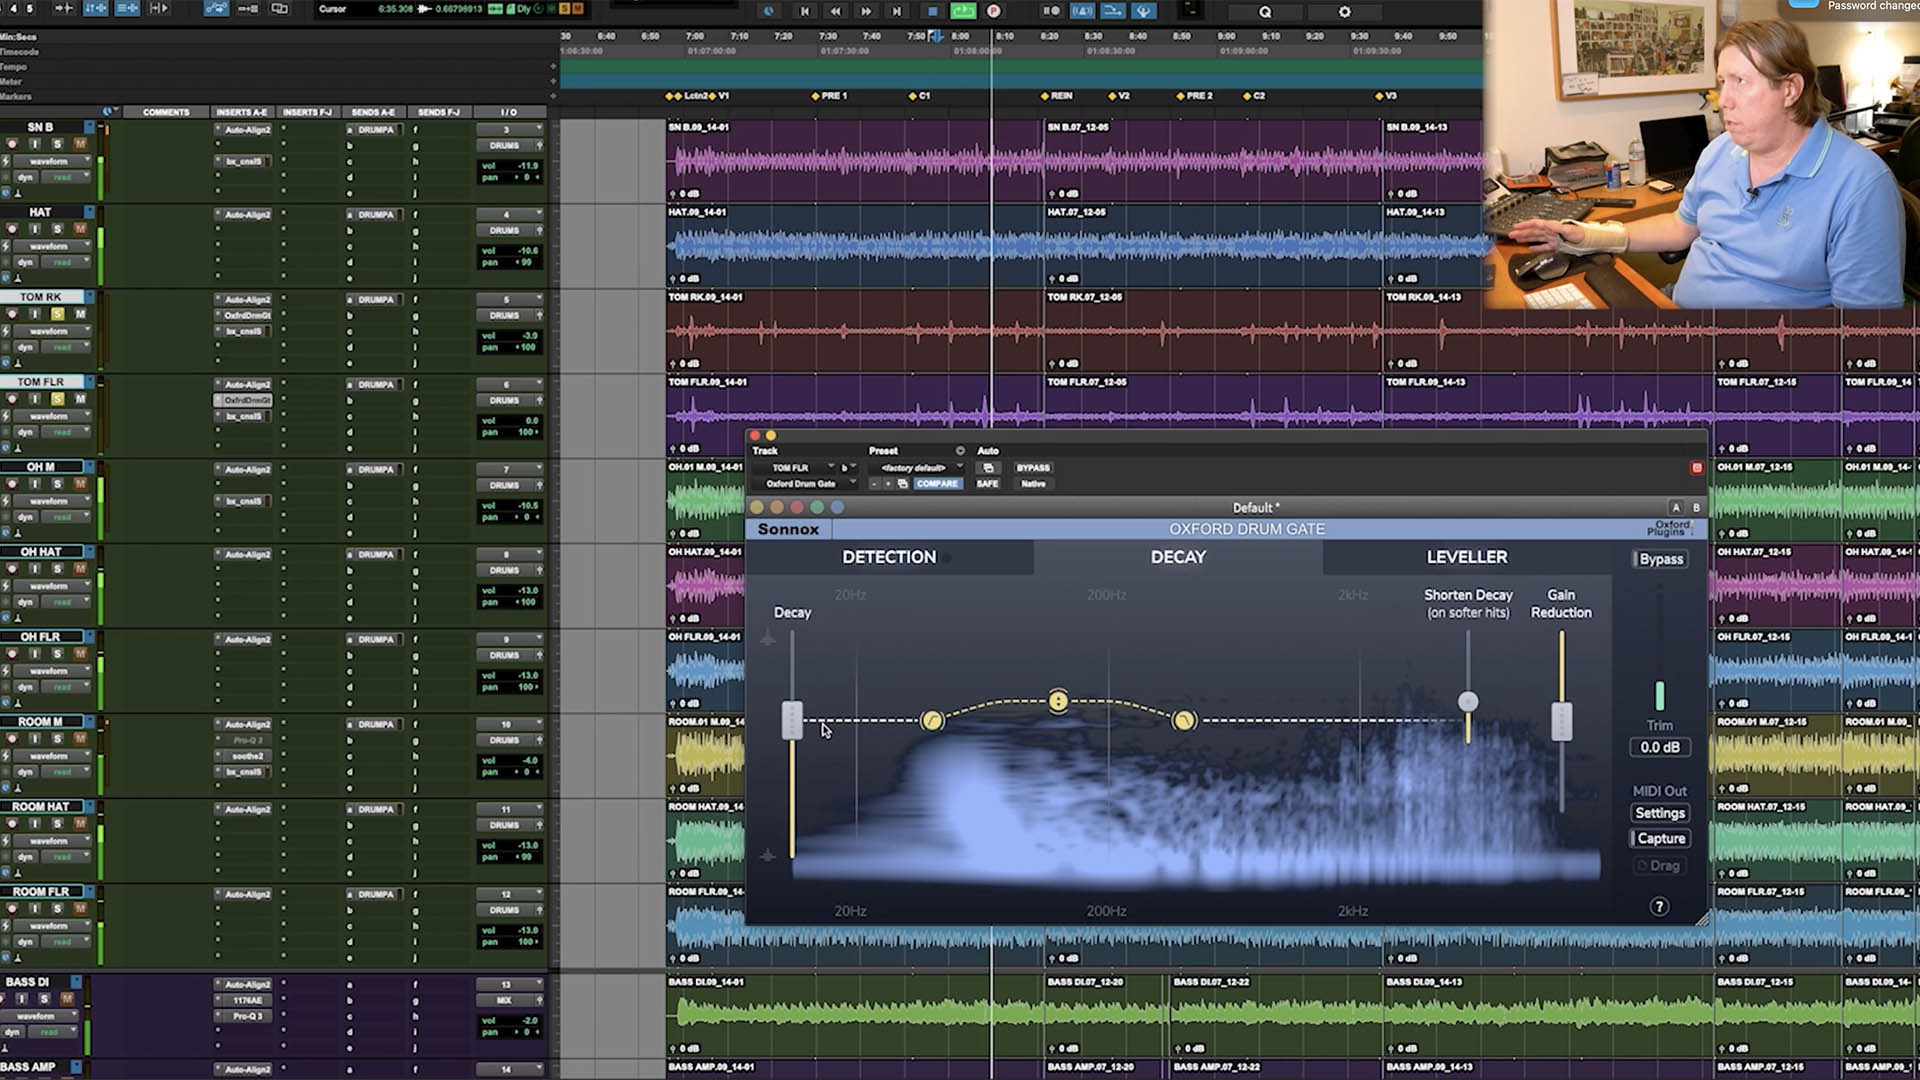1920x1080 pixels.
Task: Open the gear settings icon in top bar
Action: pyautogui.click(x=1344, y=12)
